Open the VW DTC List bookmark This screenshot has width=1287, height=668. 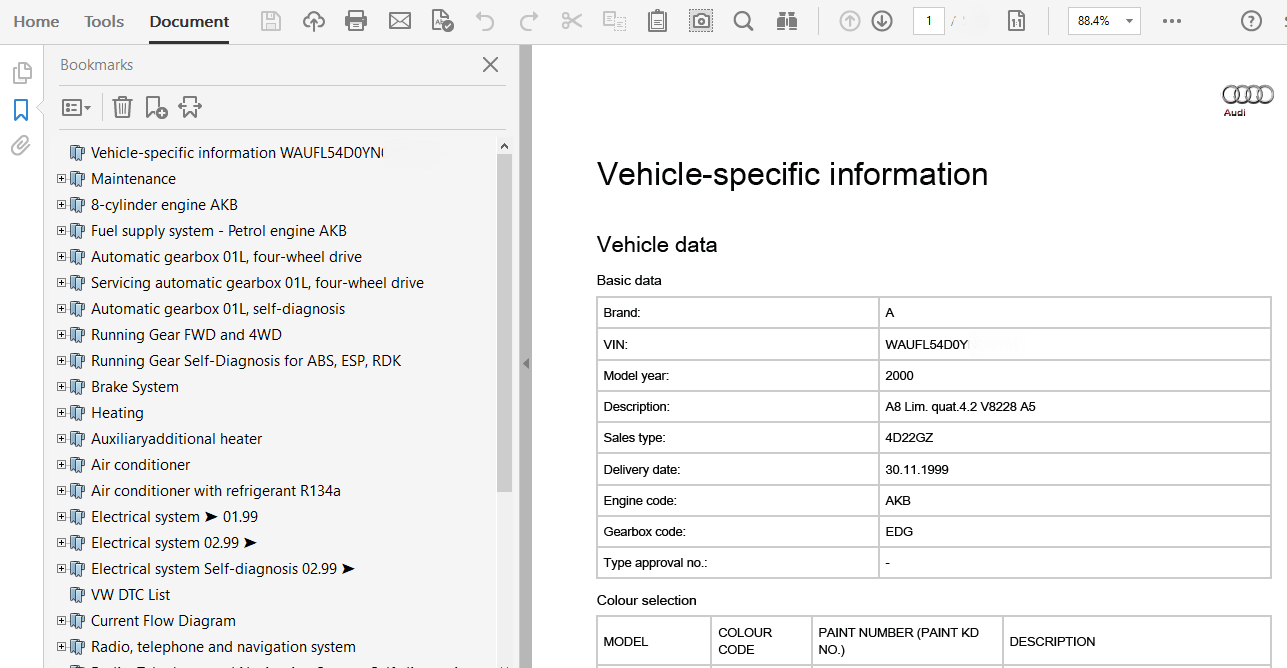(131, 595)
